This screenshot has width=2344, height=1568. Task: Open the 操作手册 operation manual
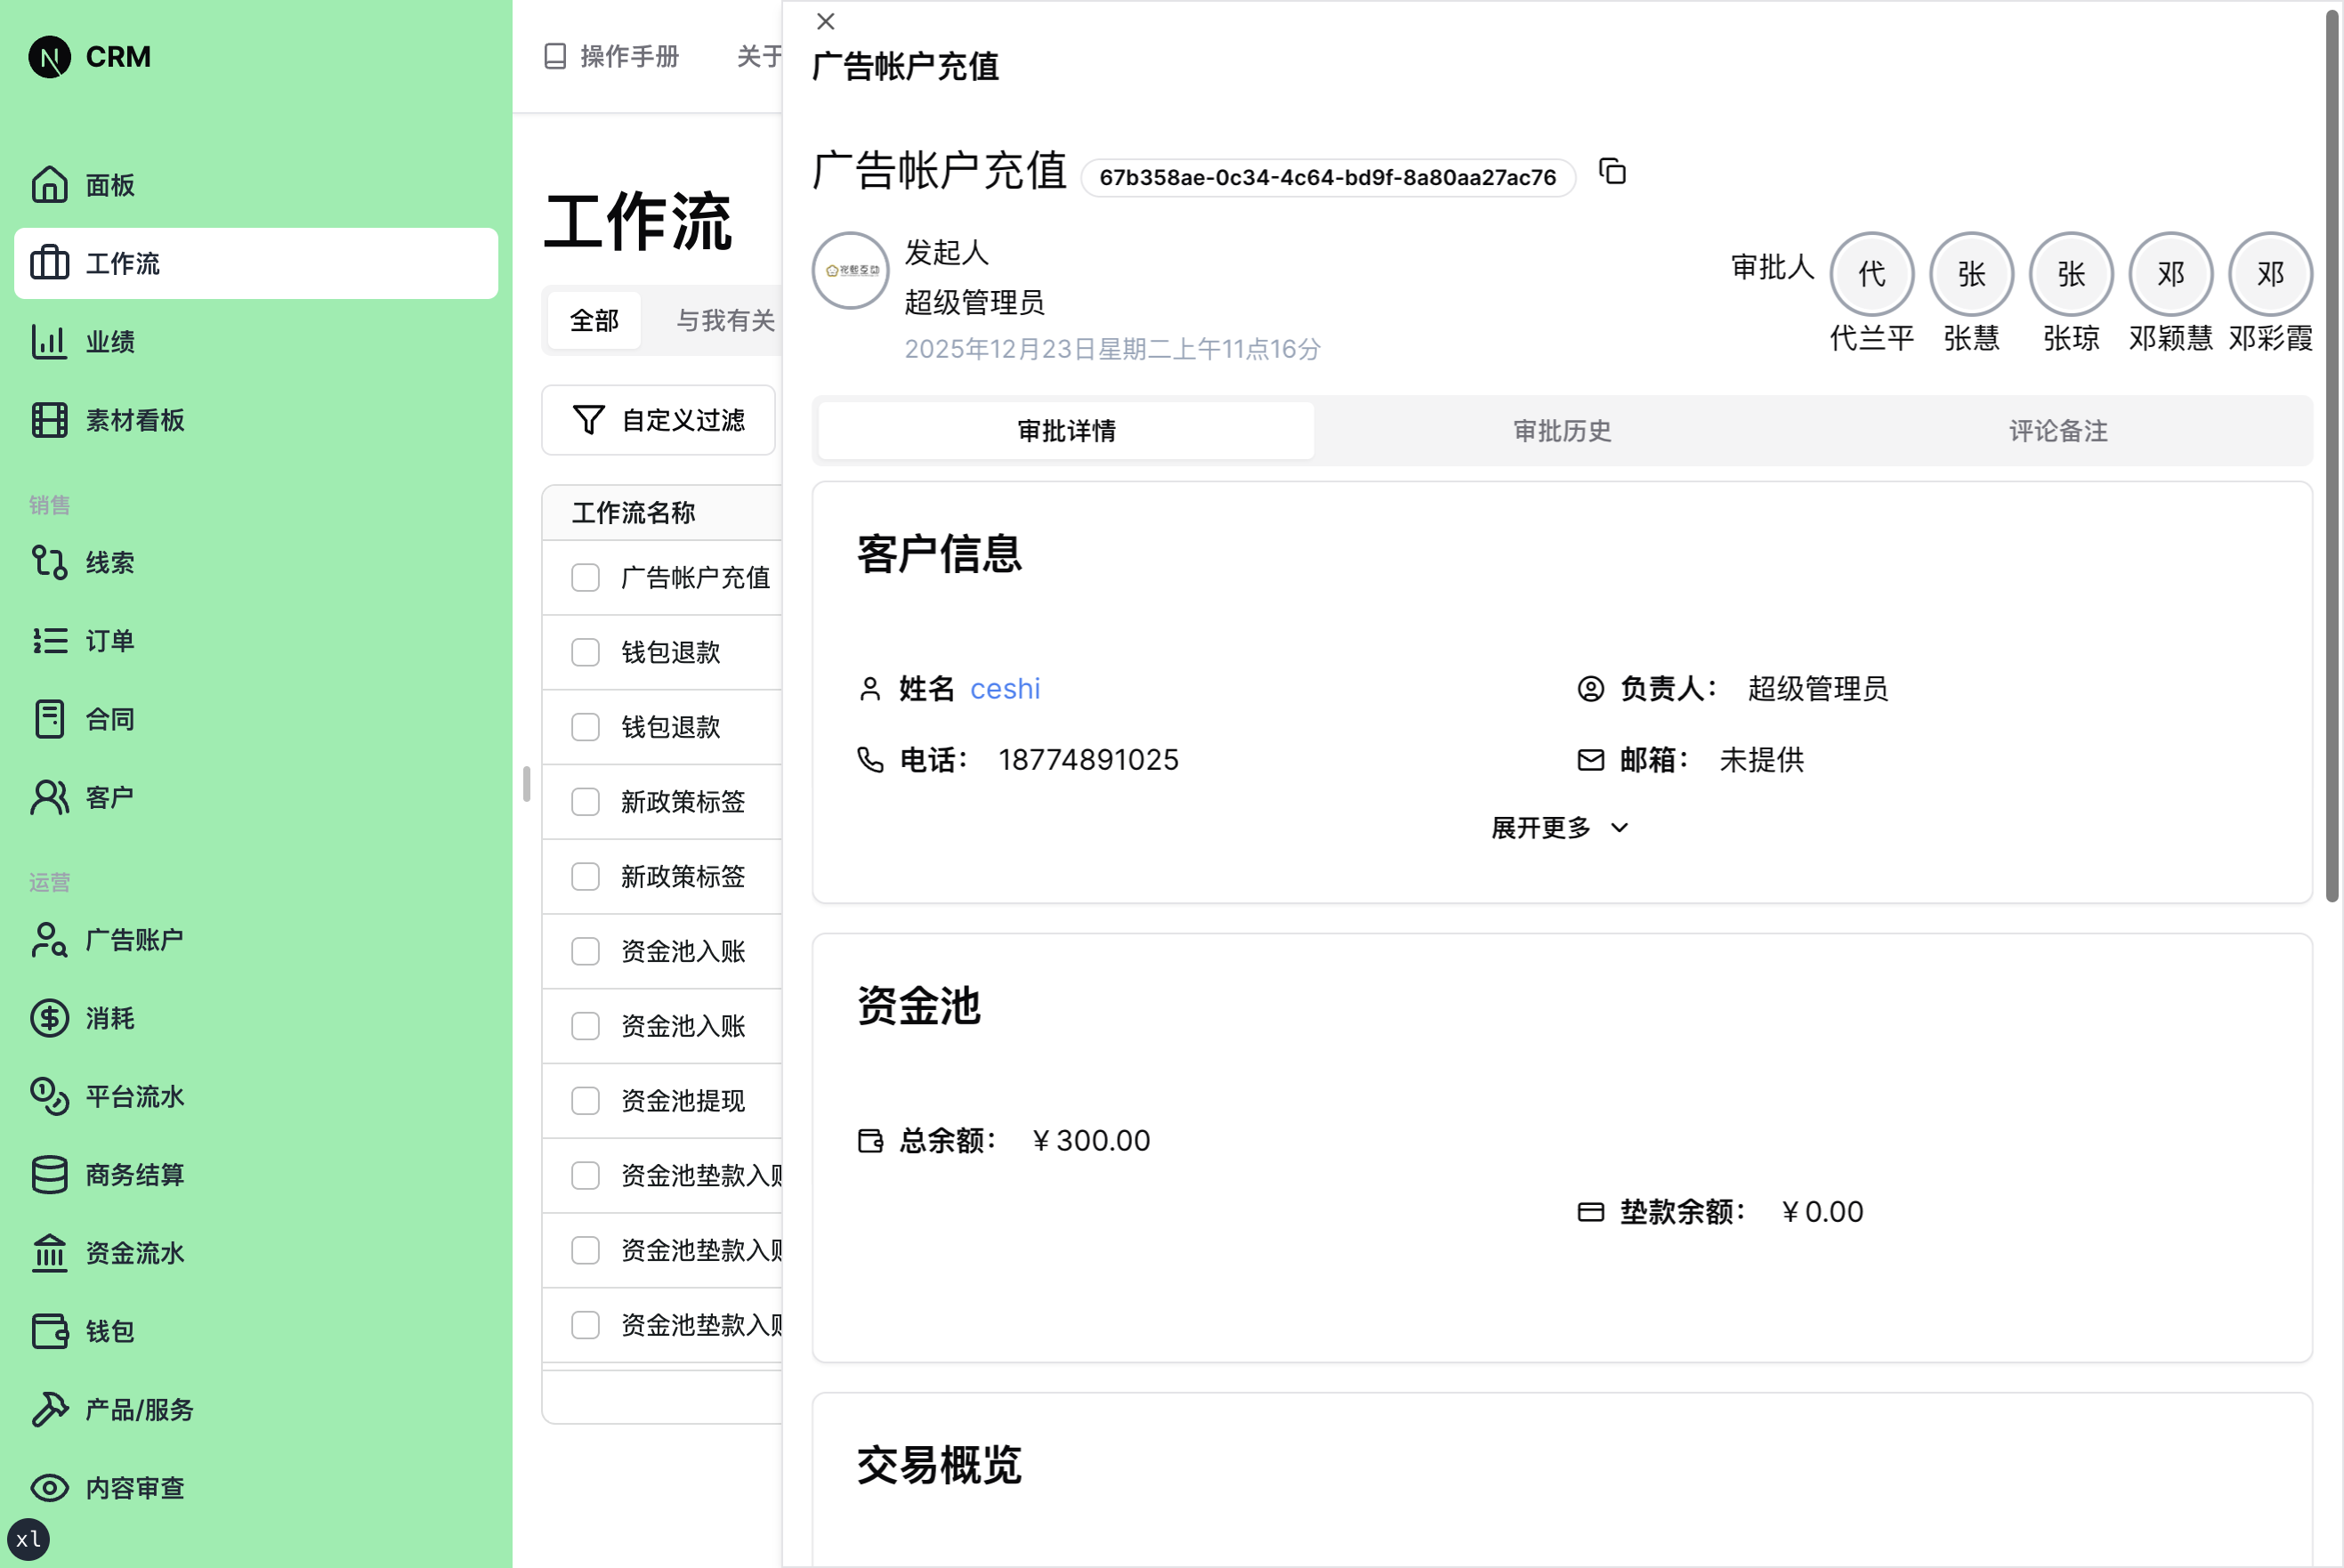(x=610, y=57)
